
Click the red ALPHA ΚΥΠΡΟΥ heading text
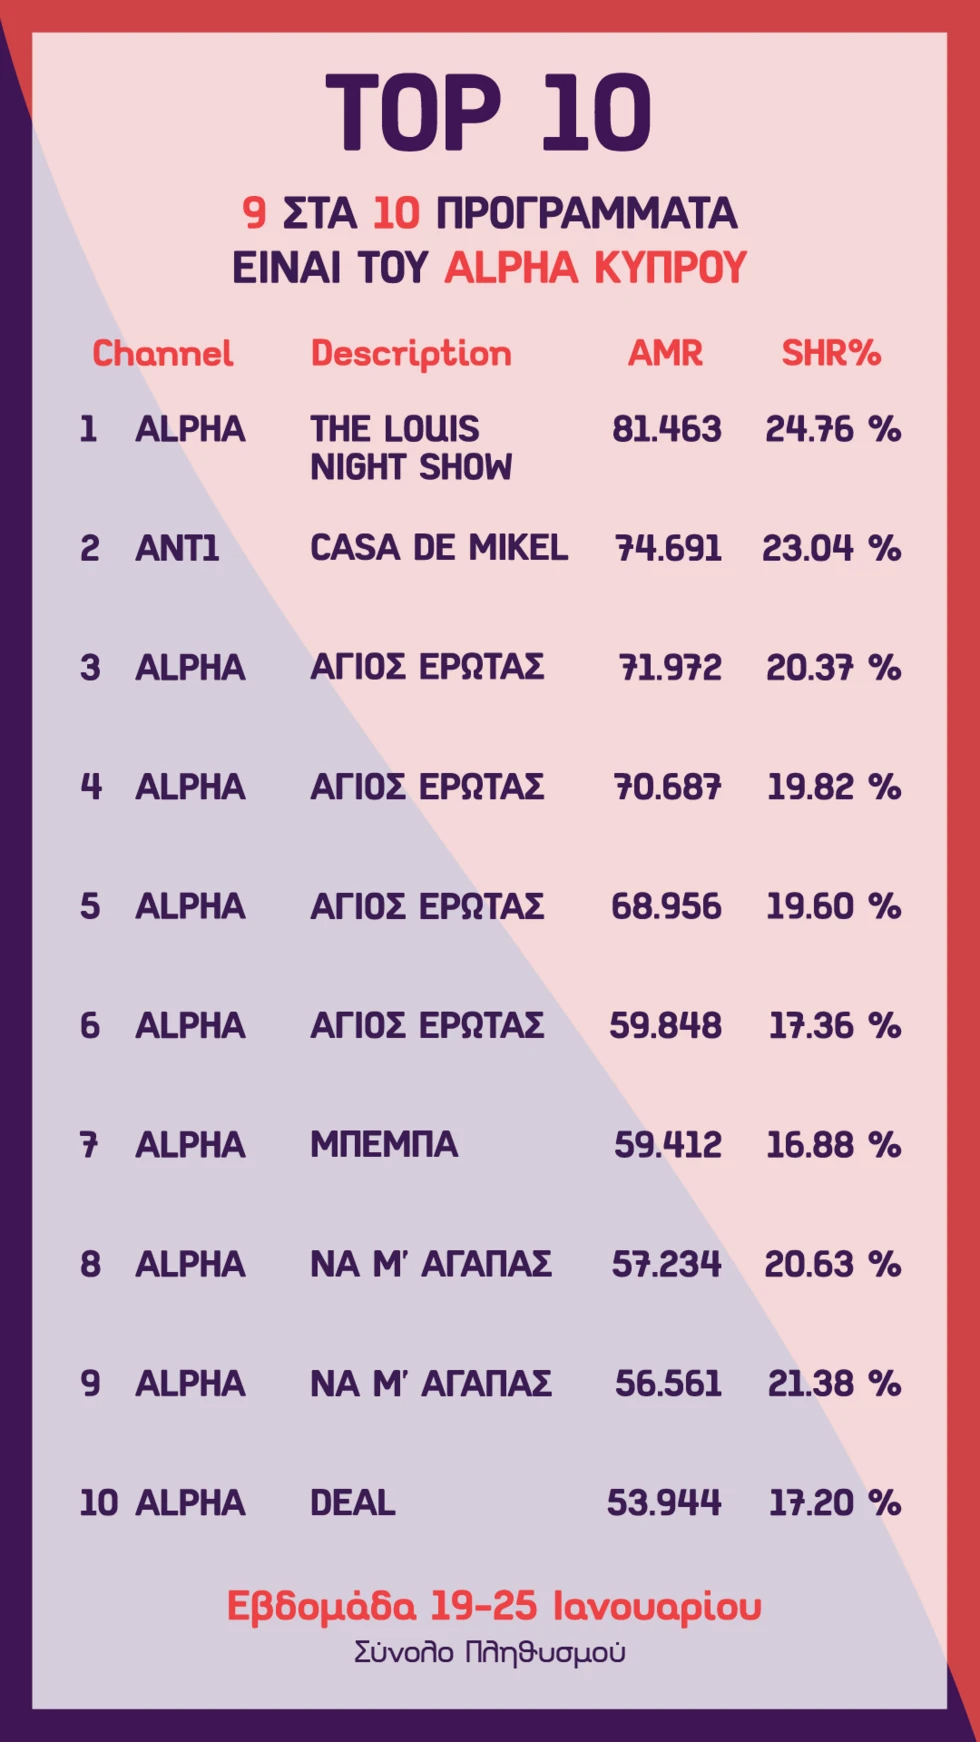(x=596, y=268)
